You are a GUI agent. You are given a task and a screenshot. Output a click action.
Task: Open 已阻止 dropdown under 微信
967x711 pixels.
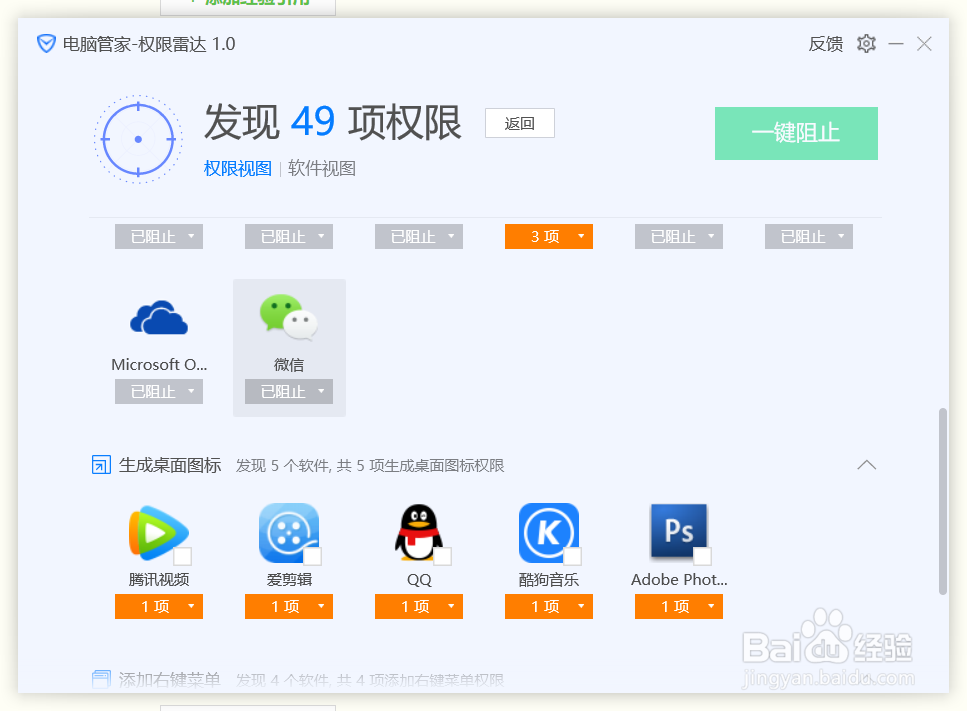289,392
